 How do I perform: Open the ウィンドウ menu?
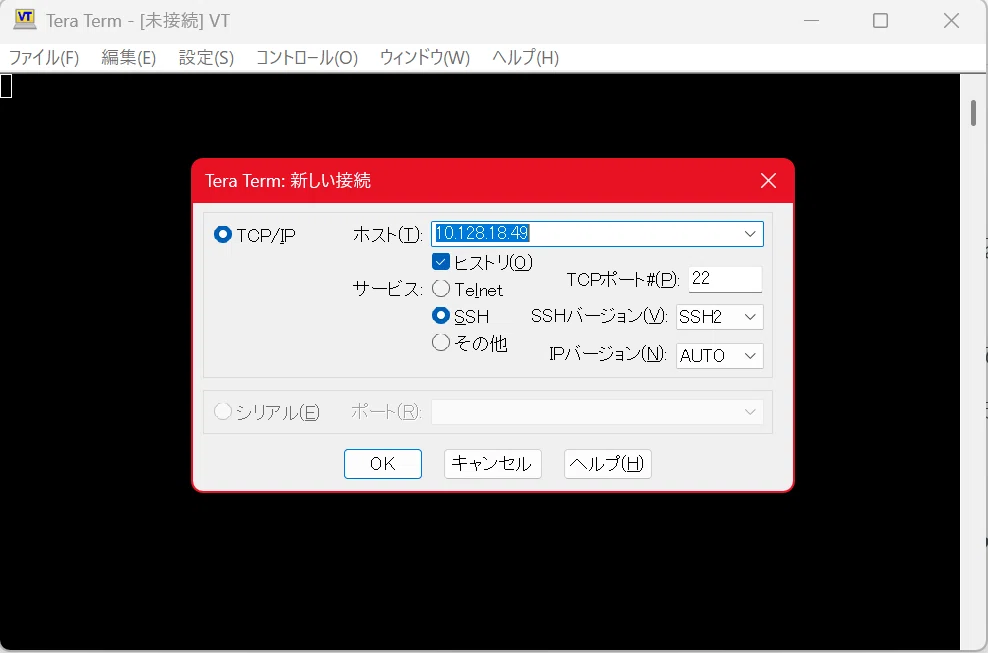click(425, 58)
